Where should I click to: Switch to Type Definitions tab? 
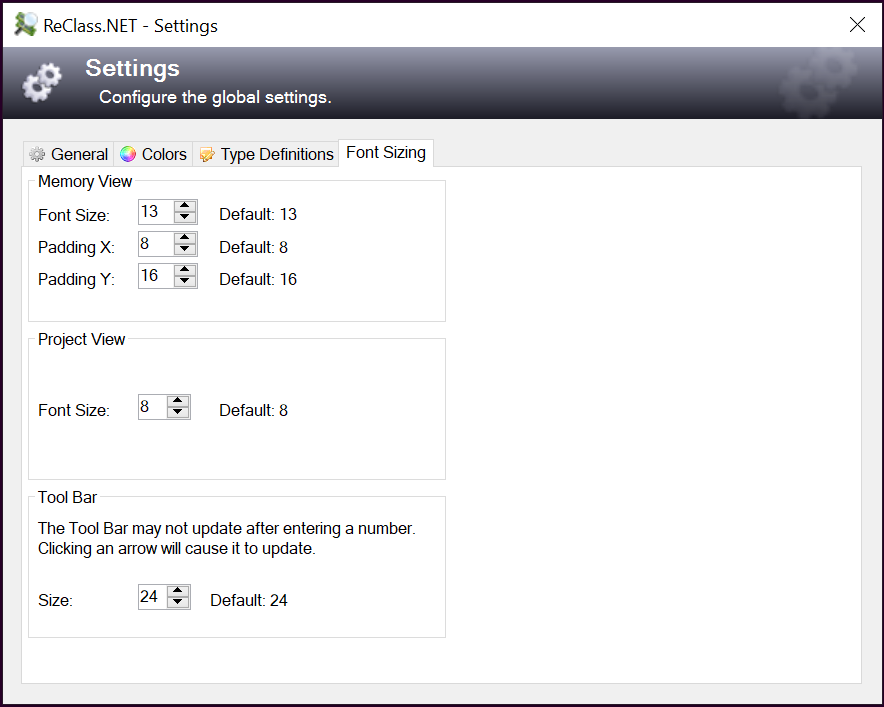(266, 154)
